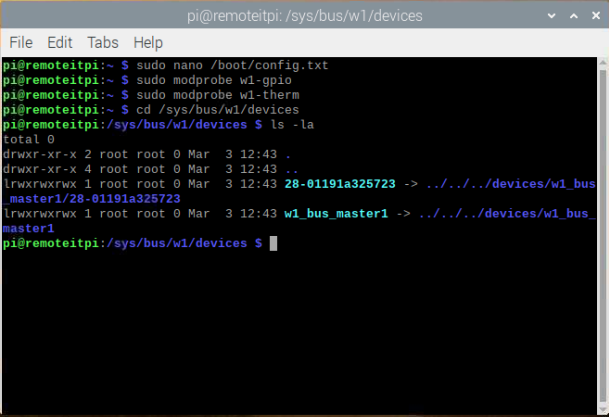The image size is (609, 417).
Task: Close the terminal window
Action: pos(591,15)
